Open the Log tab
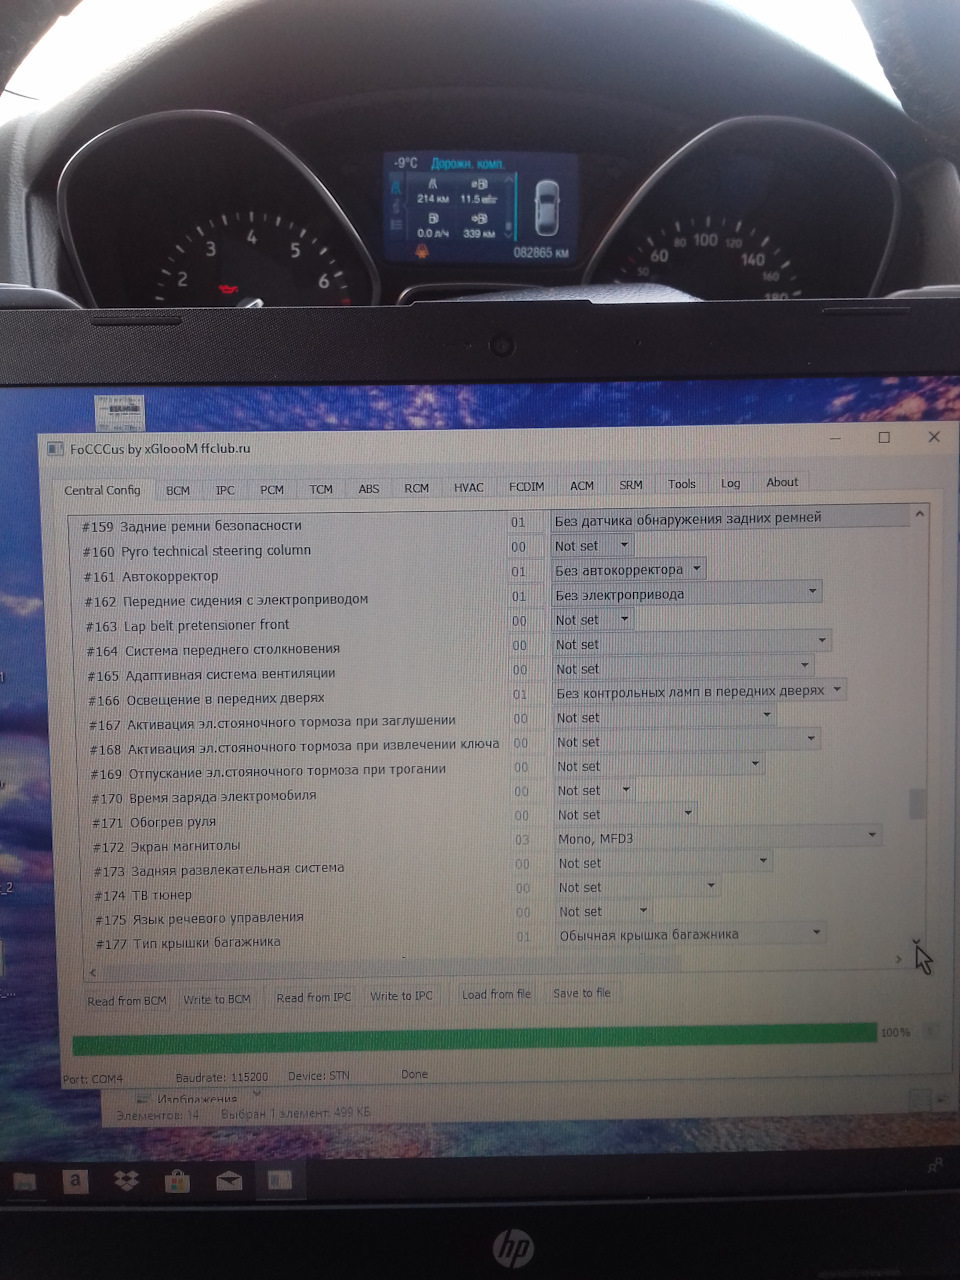 click(731, 483)
